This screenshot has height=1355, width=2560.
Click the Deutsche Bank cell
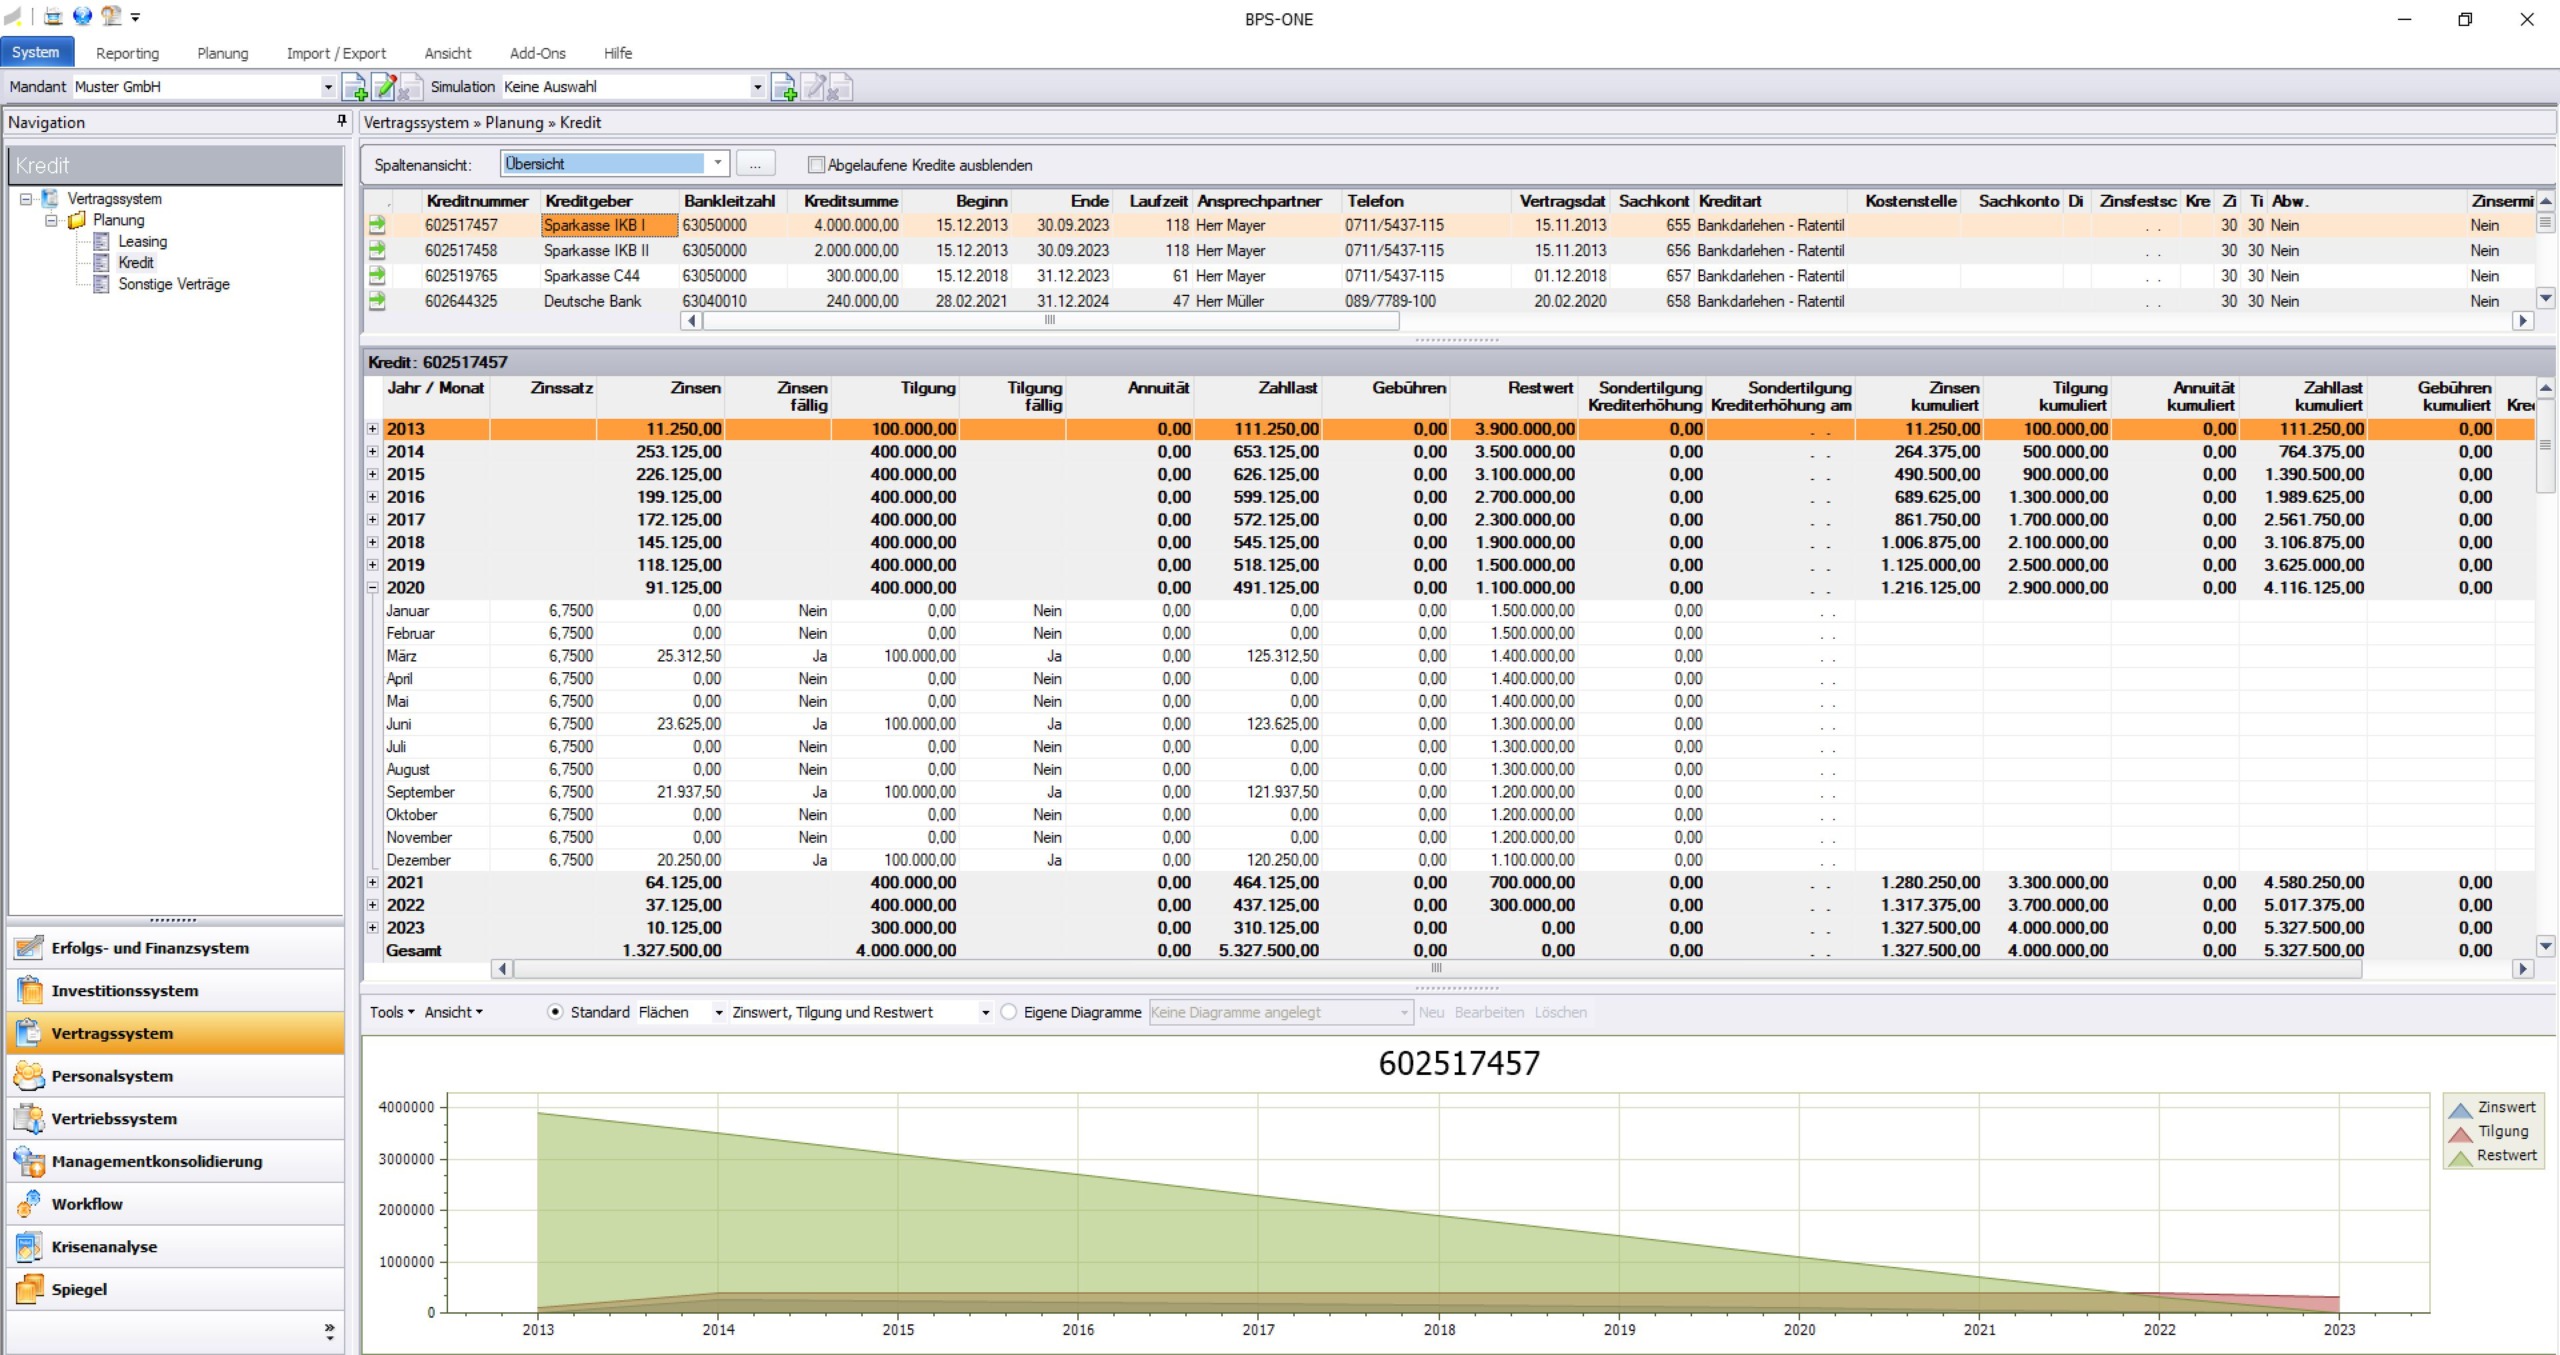click(608, 300)
